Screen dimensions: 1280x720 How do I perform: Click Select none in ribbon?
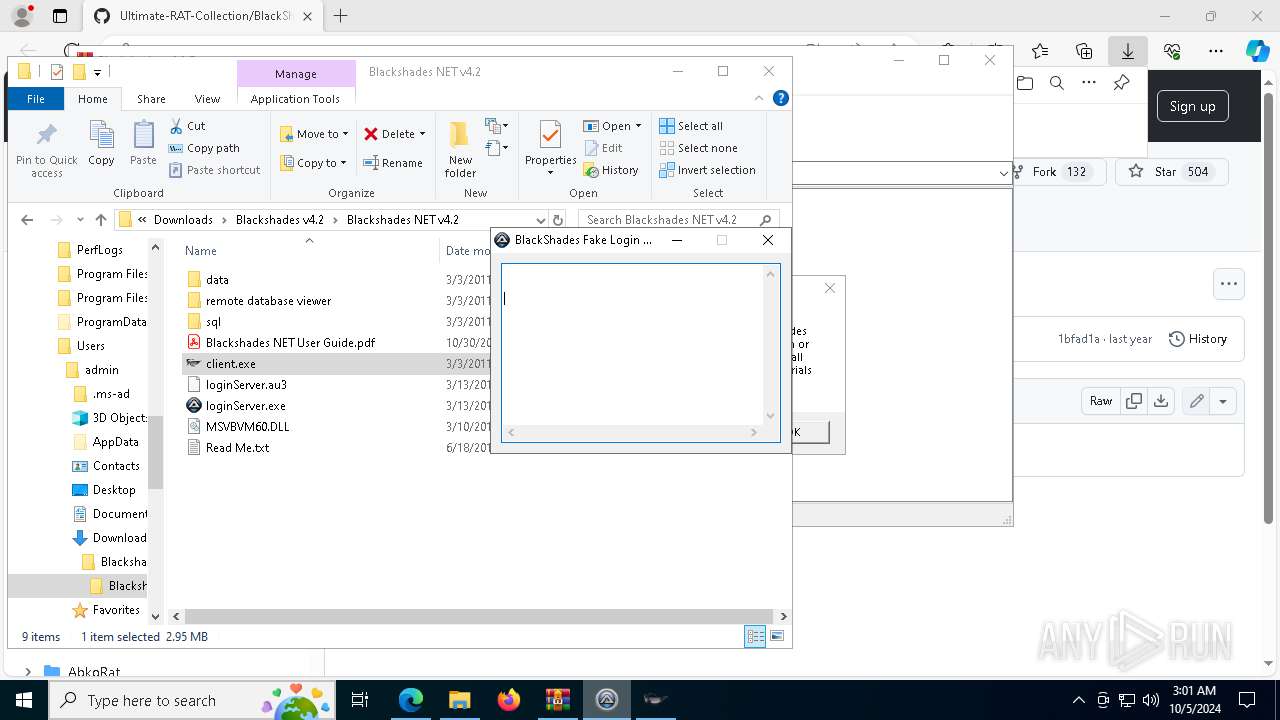point(698,148)
